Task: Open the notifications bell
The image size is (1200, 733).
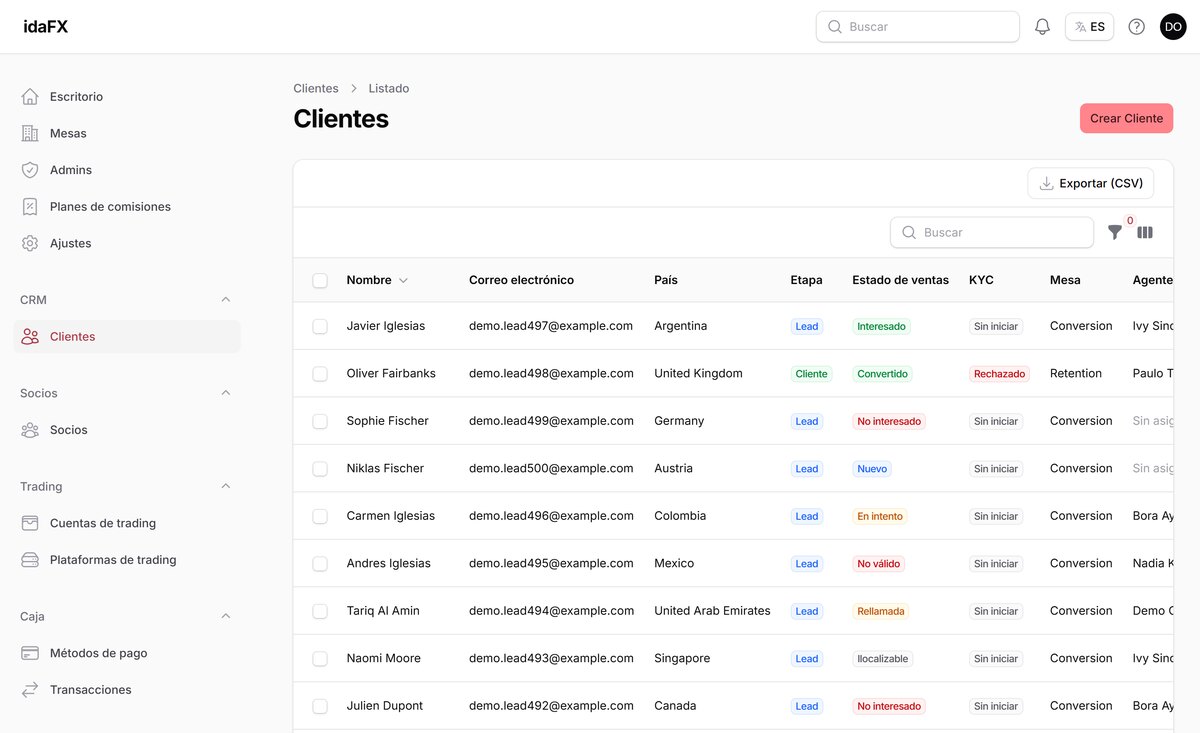Action: 1042,27
